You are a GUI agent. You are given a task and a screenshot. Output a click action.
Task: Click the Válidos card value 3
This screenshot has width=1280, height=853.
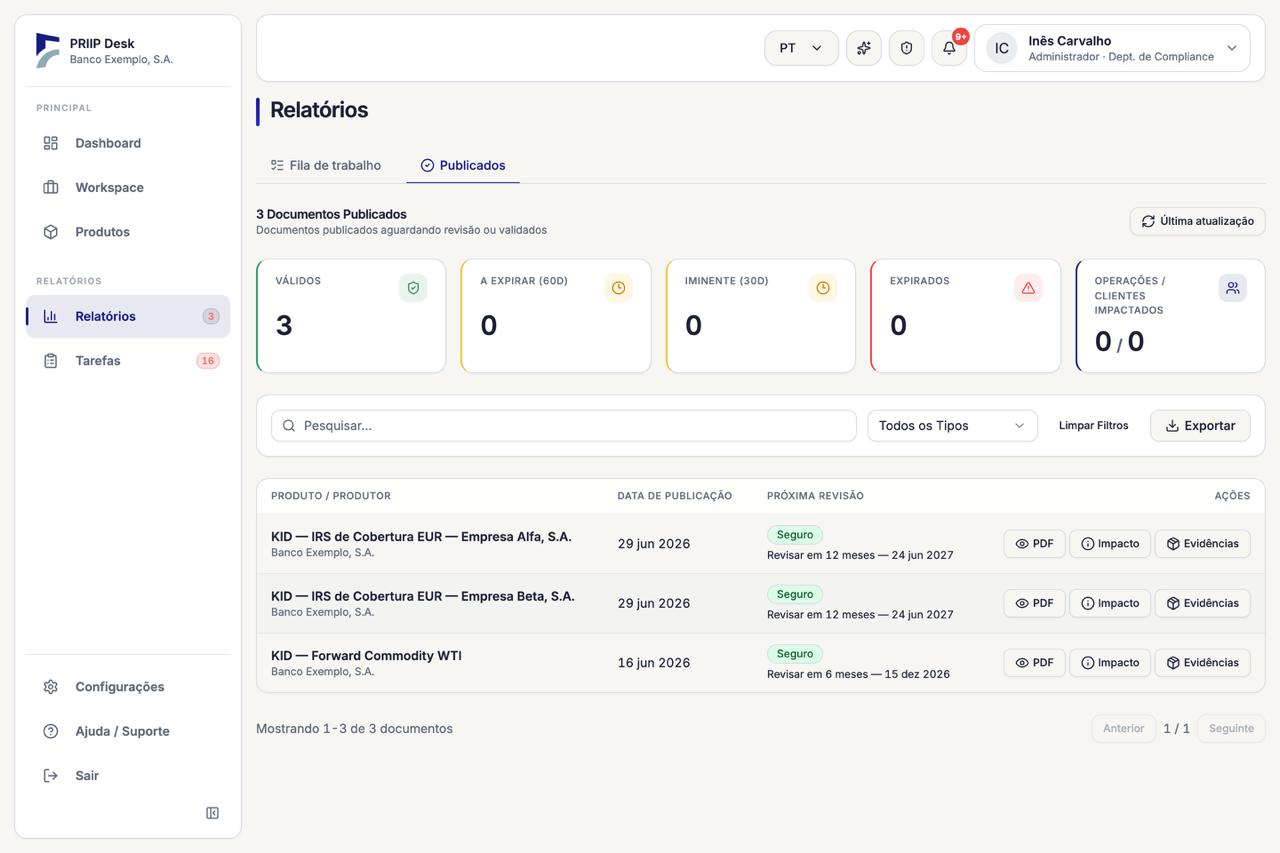click(x=284, y=325)
